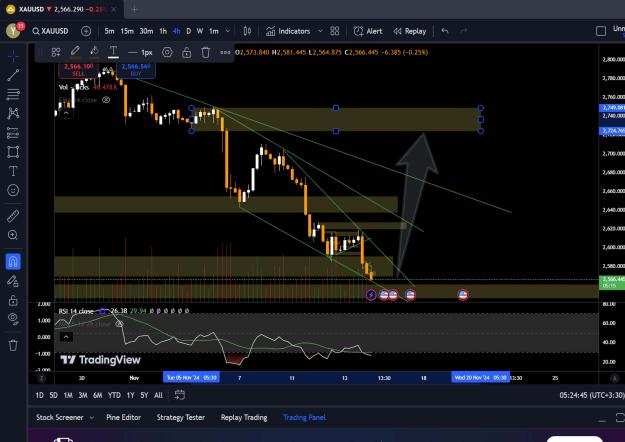
Task: Expand the timeframe interval dropdown chevron
Action: point(228,31)
